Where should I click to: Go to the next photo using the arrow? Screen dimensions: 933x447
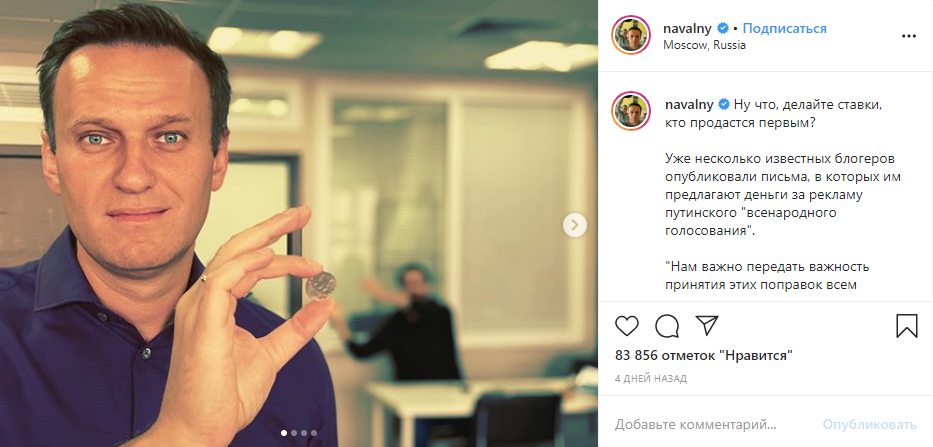(575, 224)
